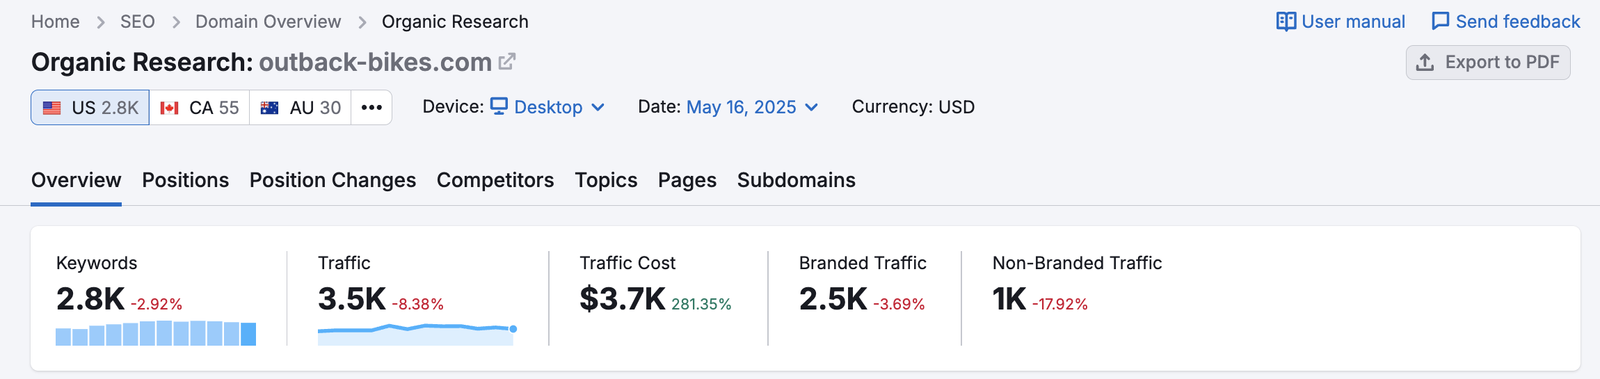This screenshot has height=379, width=1600.
Task: Click the Keywords bar chart
Action: point(156,333)
